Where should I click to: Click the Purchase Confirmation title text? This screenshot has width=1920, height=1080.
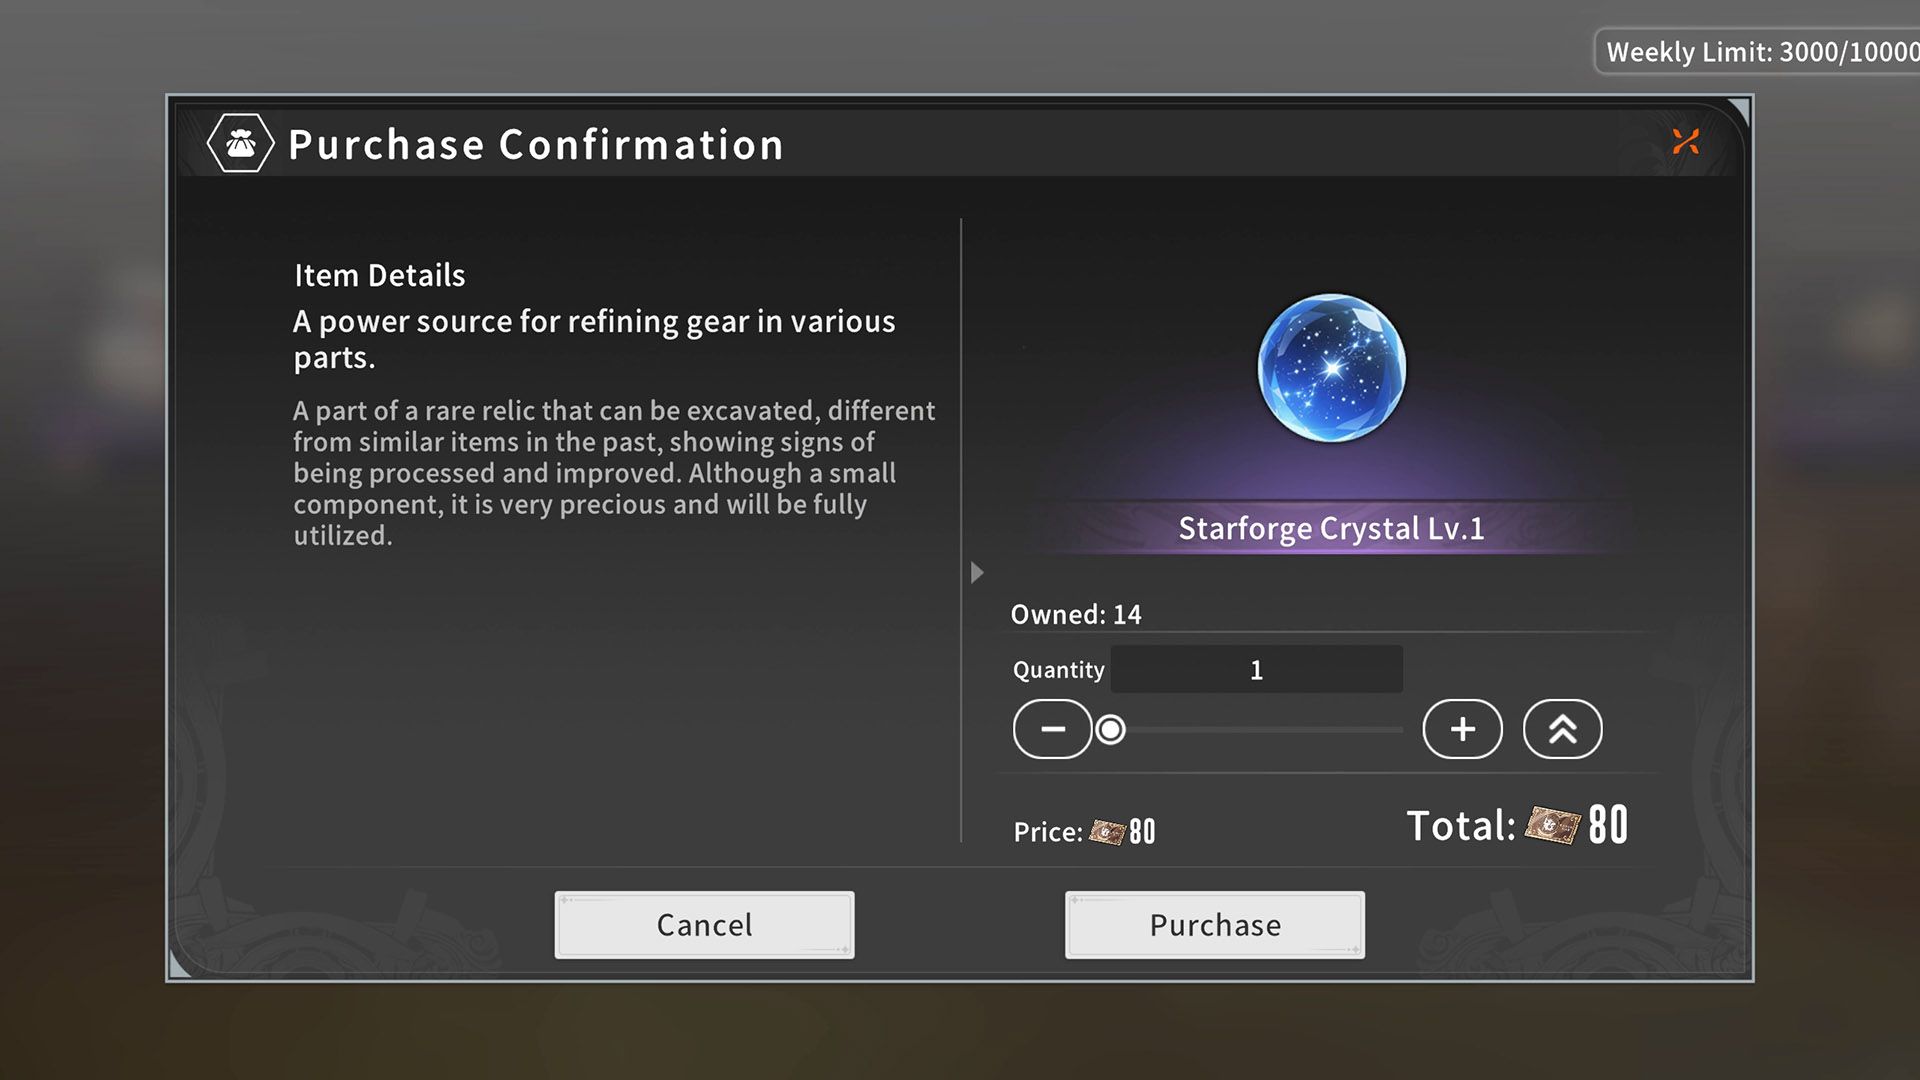(536, 144)
